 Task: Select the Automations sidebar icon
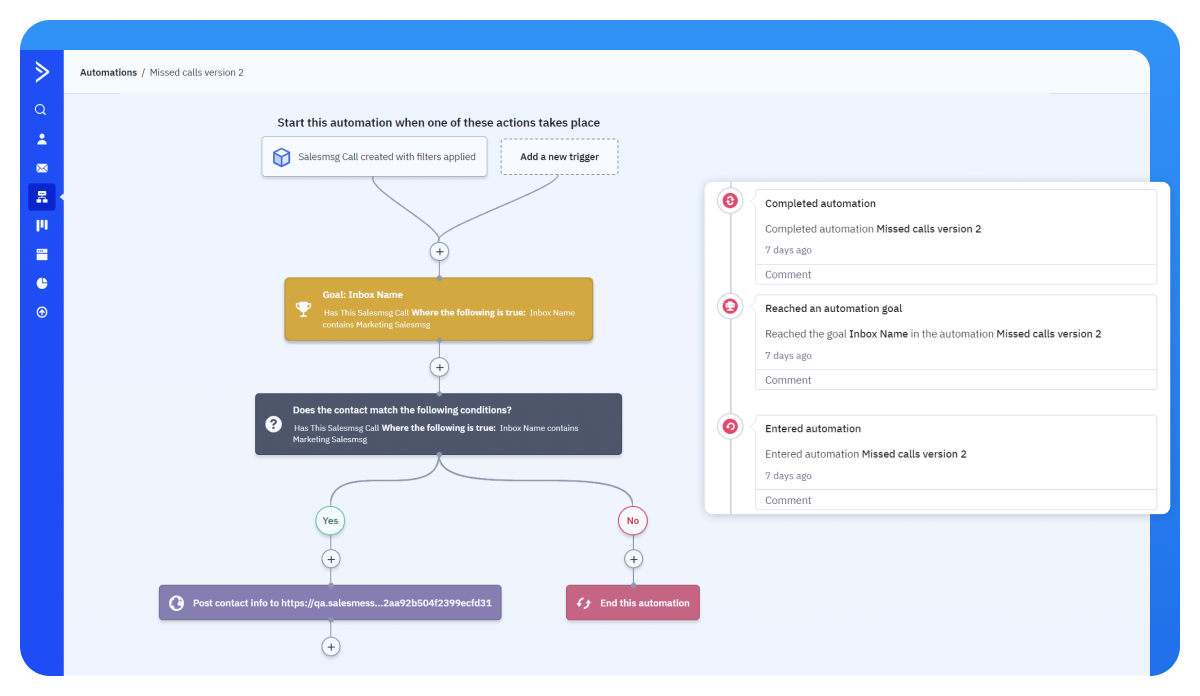[x=41, y=196]
